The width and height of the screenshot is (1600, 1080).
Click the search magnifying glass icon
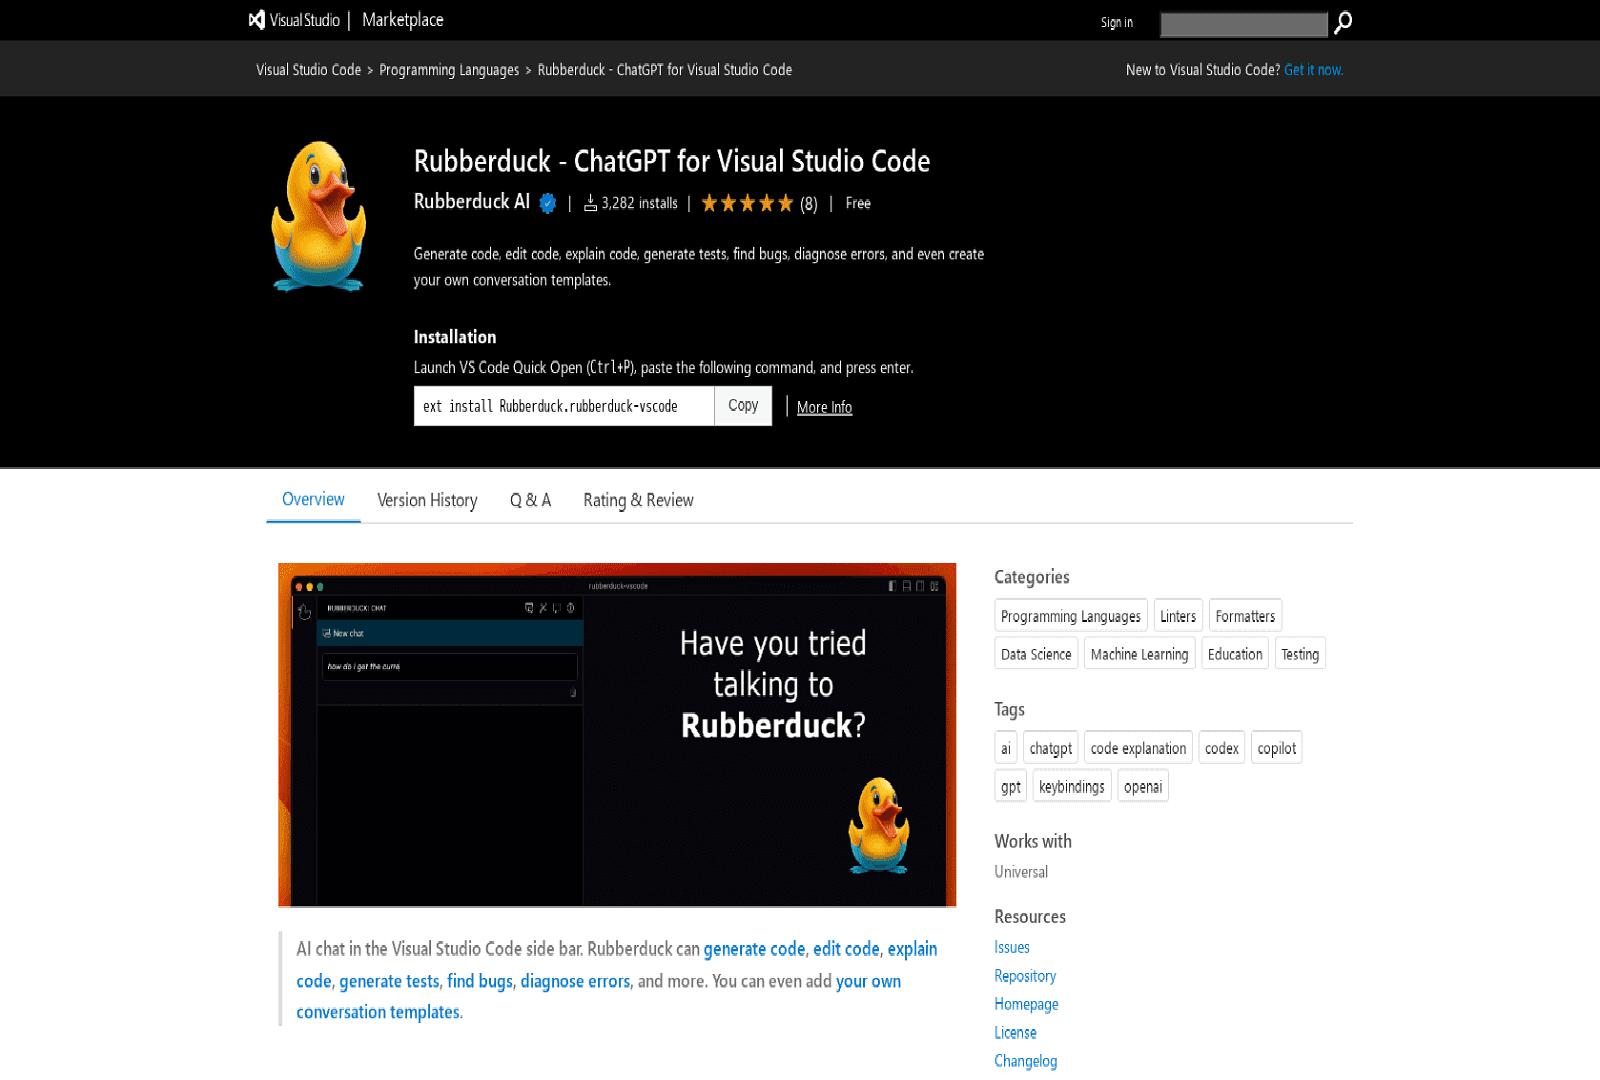pos(1345,20)
